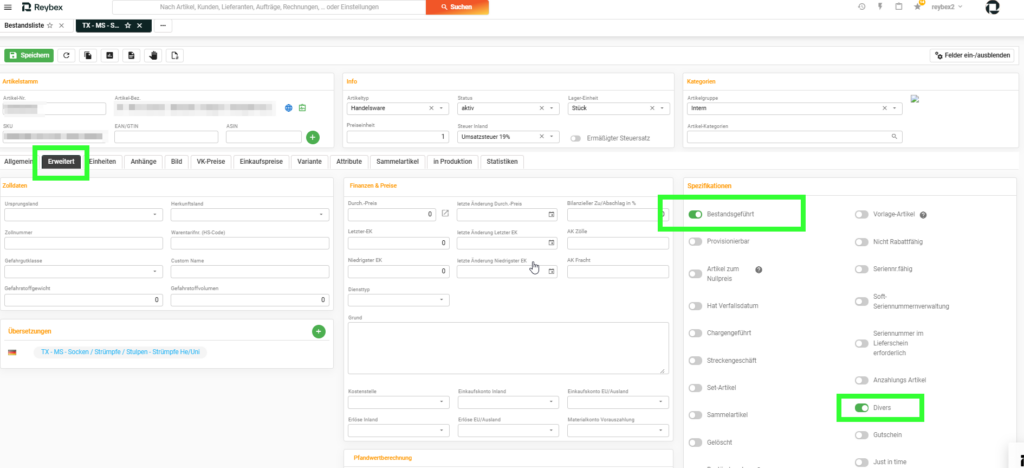Switch to the VK-Preise tab

210,162
